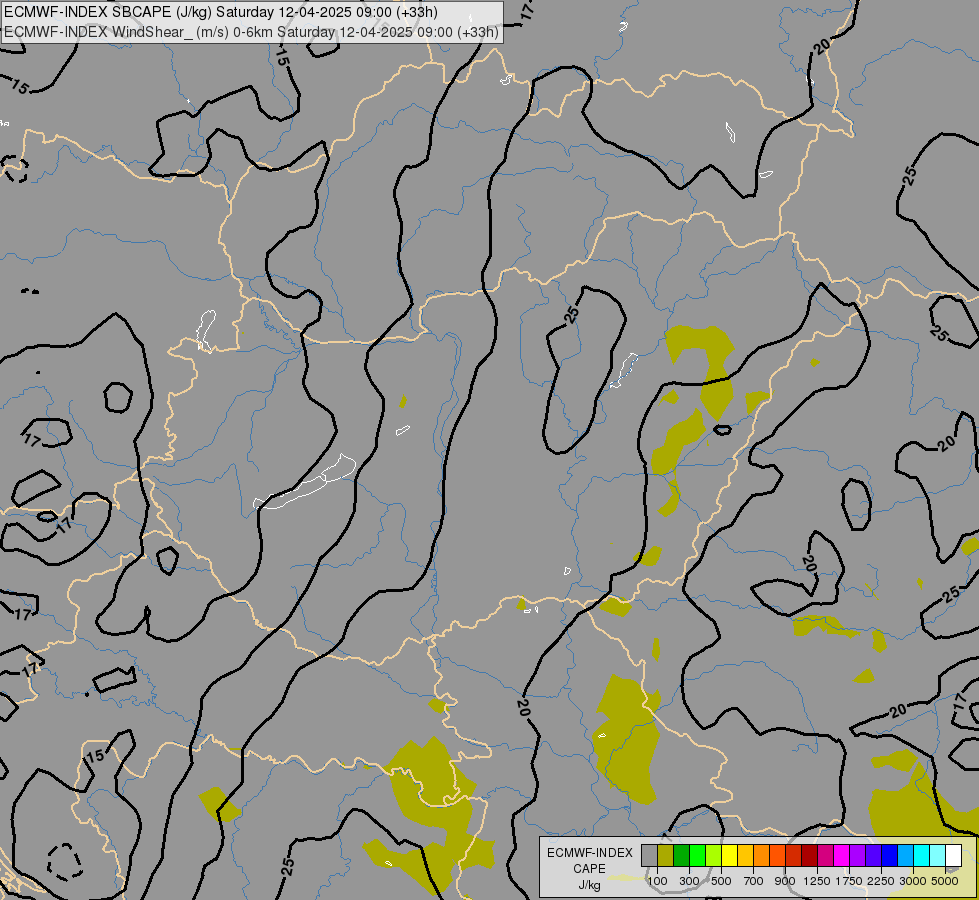Image resolution: width=979 pixels, height=900 pixels.
Task: Pick the pure yellow legend swatch
Action: pos(729,856)
